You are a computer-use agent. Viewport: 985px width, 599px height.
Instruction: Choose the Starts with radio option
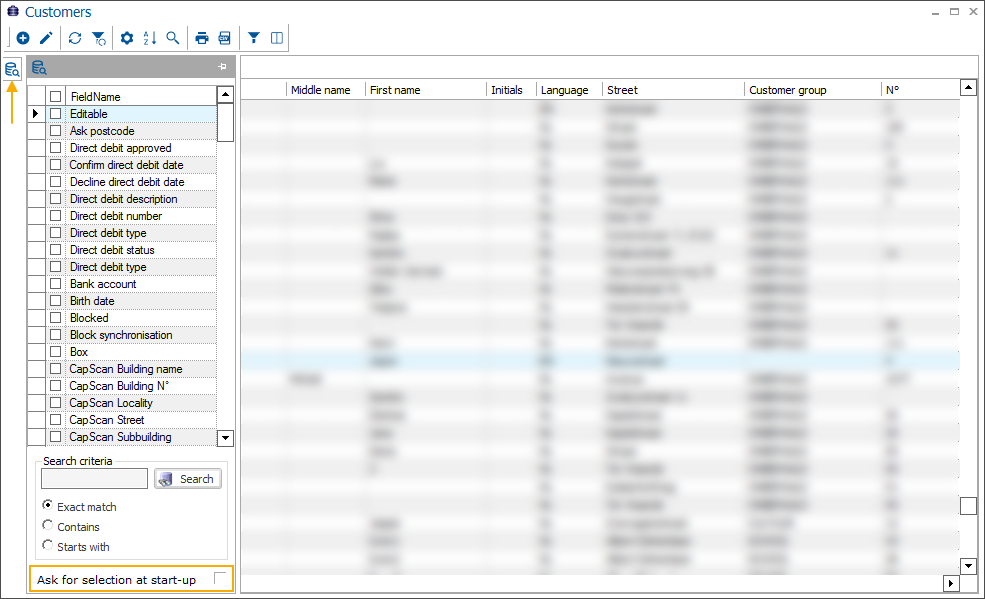pos(48,546)
